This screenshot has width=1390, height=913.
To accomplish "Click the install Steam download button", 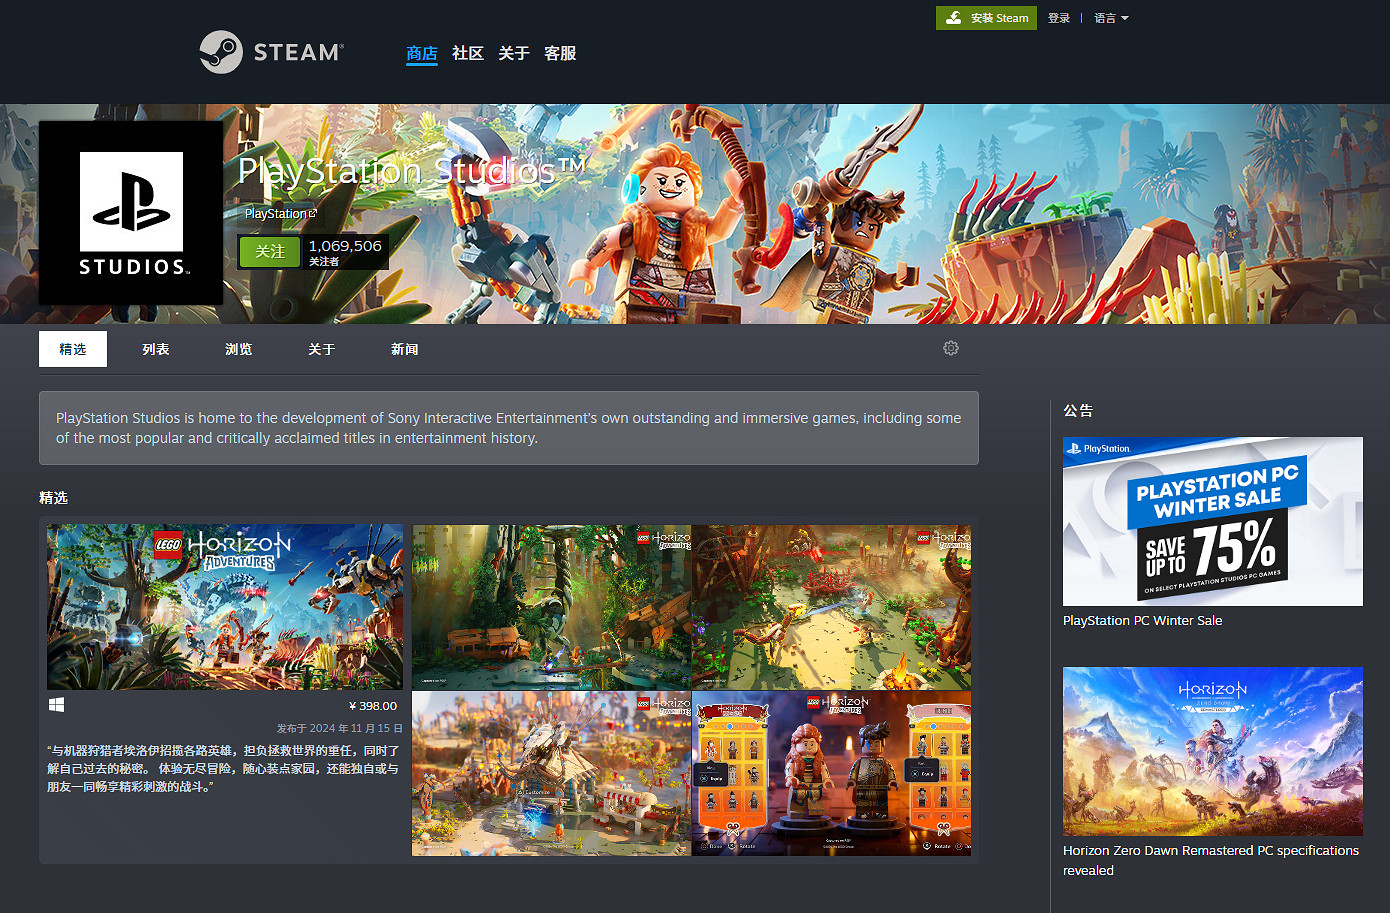I will click(x=986, y=18).
